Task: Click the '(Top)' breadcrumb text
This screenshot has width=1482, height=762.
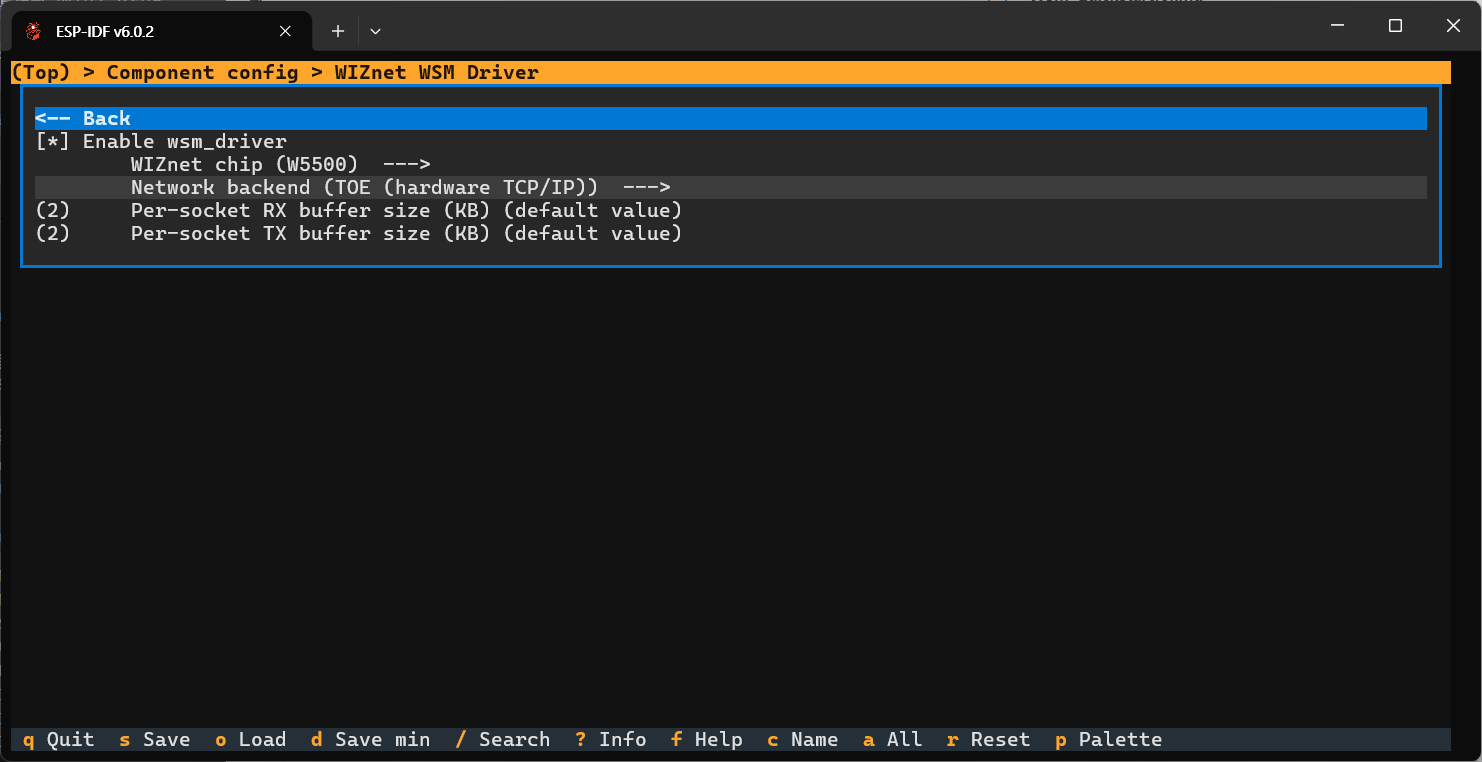Action: tap(41, 72)
